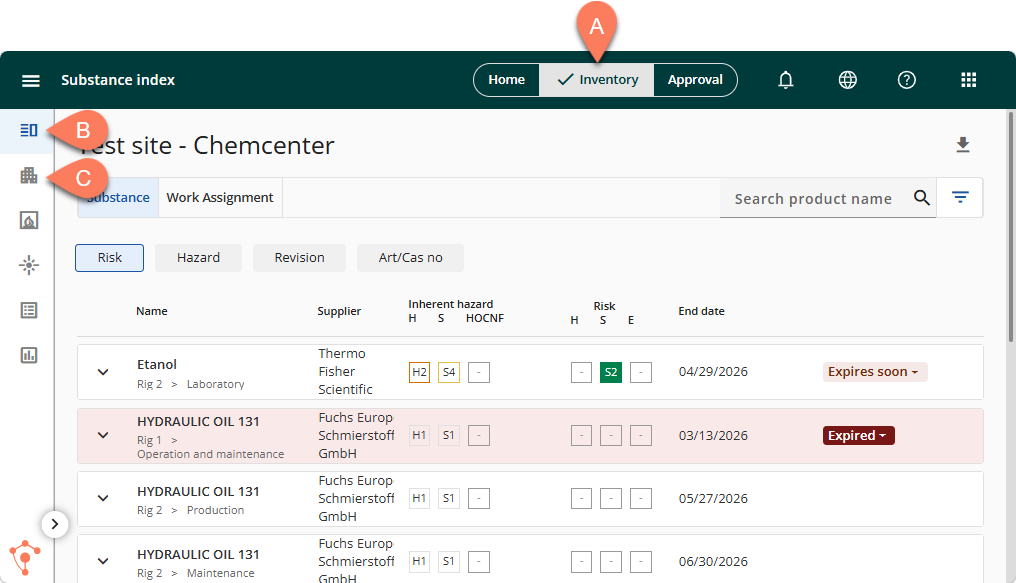The width and height of the screenshot is (1016, 583).
Task: Switch to the Work Assignment tab
Action: tap(220, 198)
